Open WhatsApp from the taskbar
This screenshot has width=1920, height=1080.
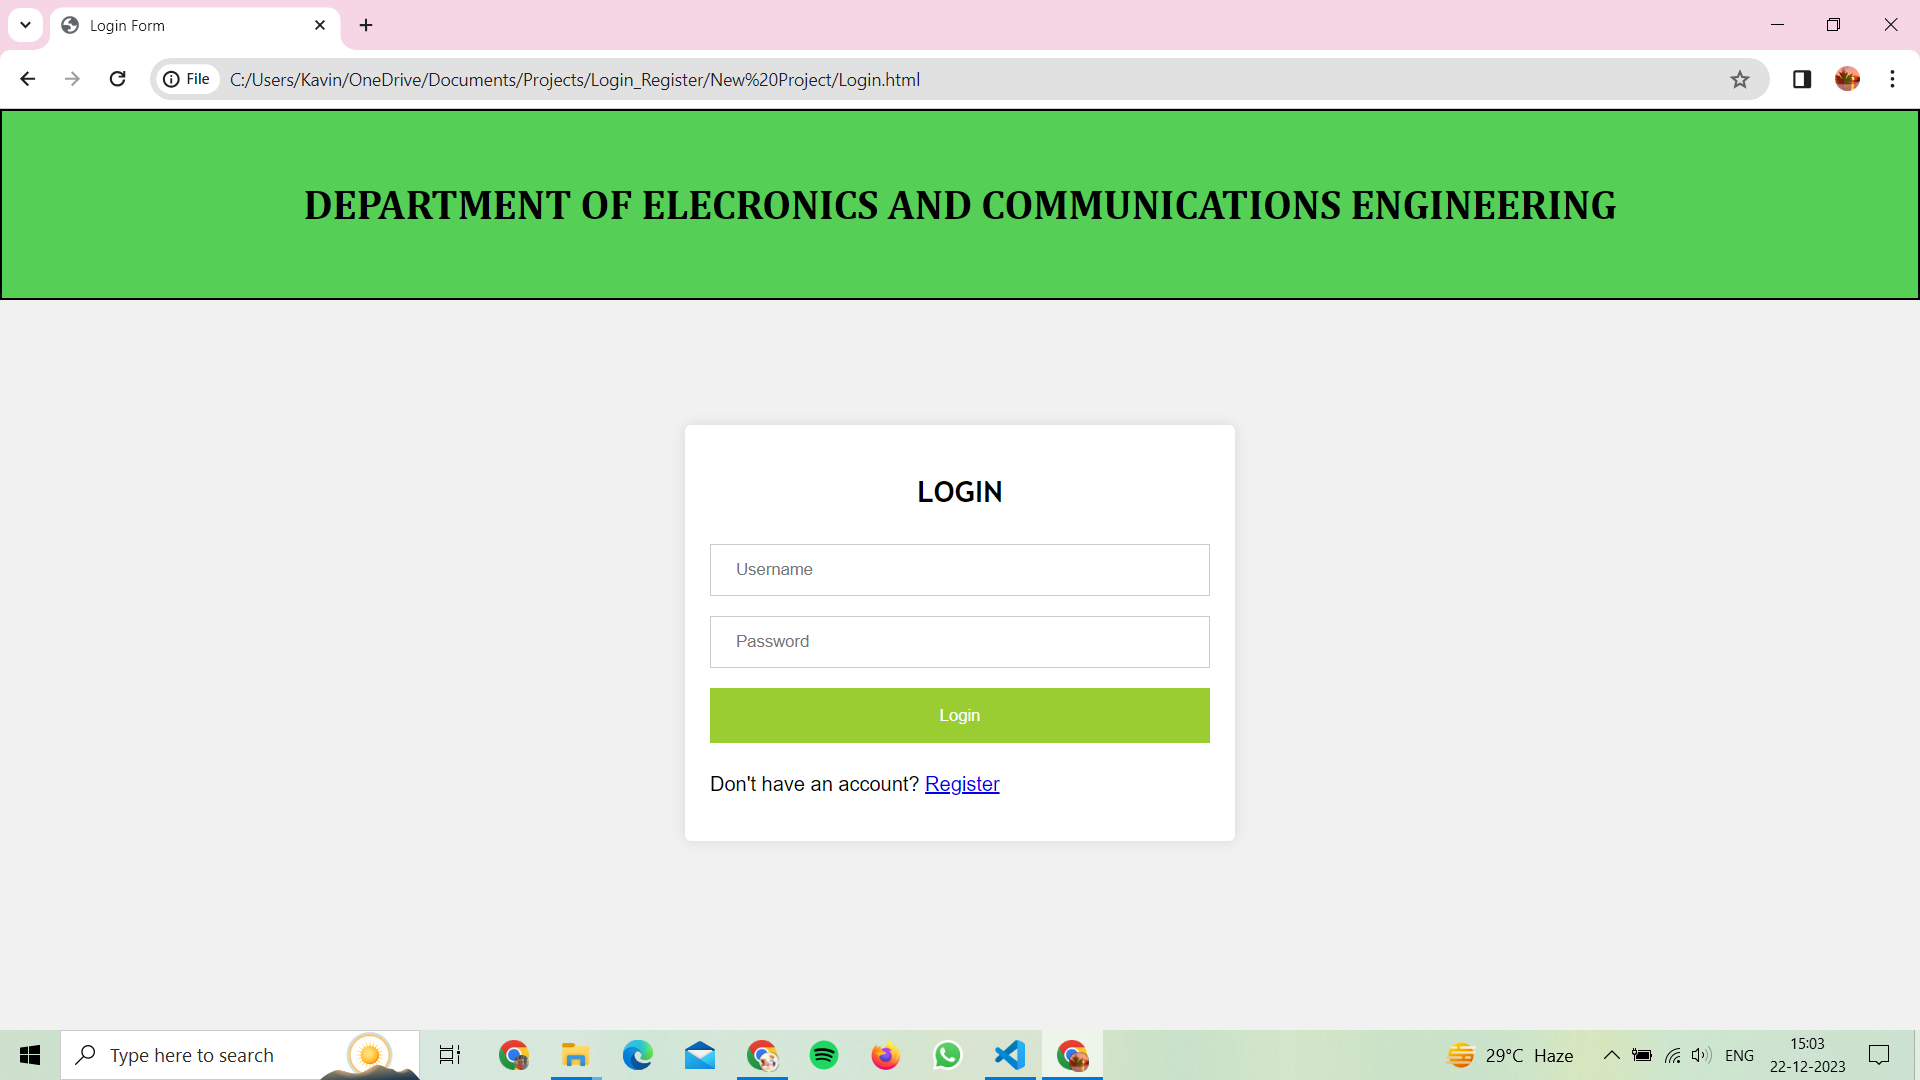coord(947,1055)
